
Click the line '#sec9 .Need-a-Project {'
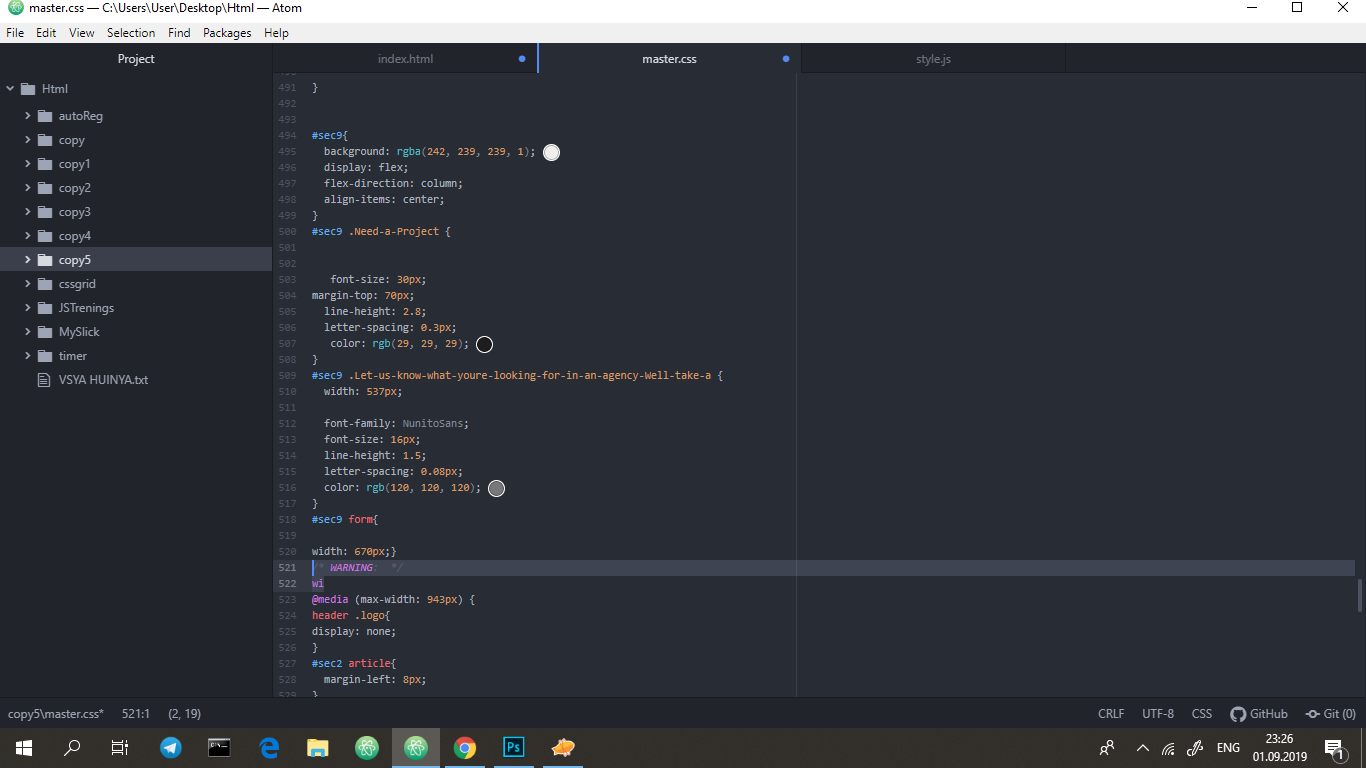pyautogui.click(x=381, y=231)
